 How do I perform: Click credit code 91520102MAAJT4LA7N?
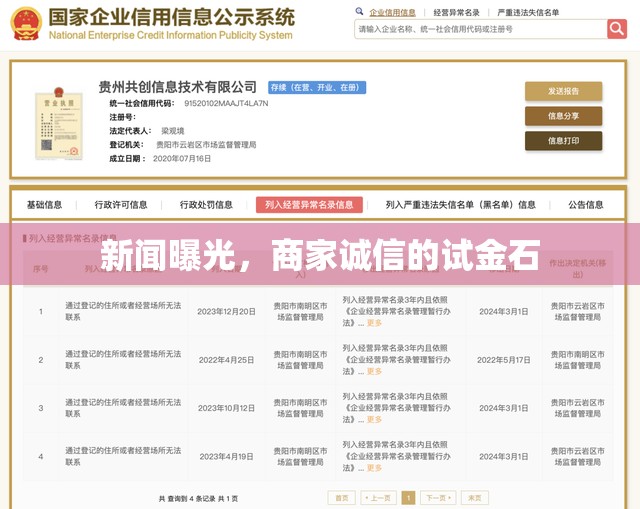click(226, 103)
